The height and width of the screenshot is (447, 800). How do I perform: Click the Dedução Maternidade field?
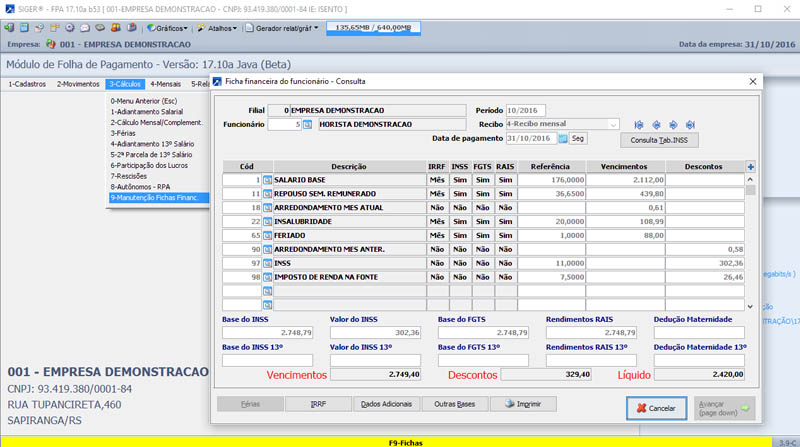pos(699,333)
